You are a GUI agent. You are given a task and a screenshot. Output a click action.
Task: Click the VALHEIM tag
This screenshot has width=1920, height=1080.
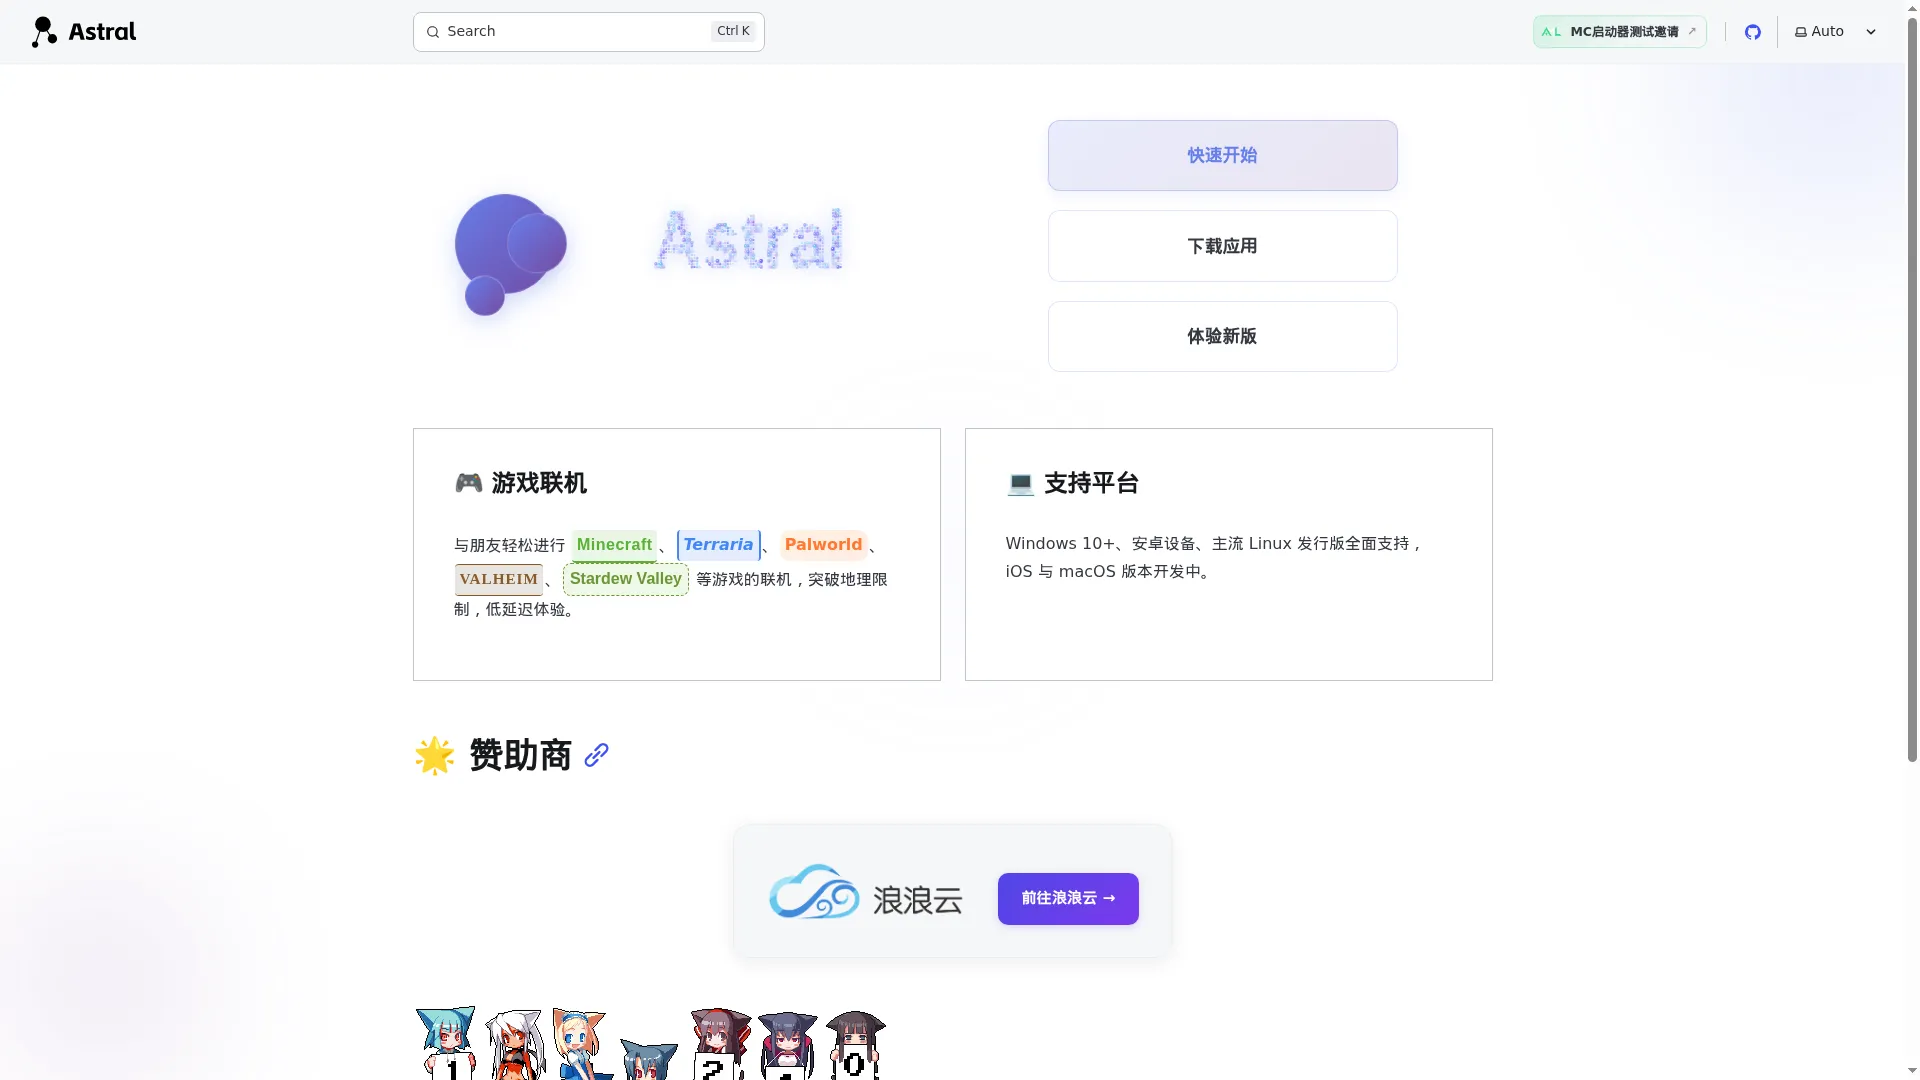pos(499,579)
